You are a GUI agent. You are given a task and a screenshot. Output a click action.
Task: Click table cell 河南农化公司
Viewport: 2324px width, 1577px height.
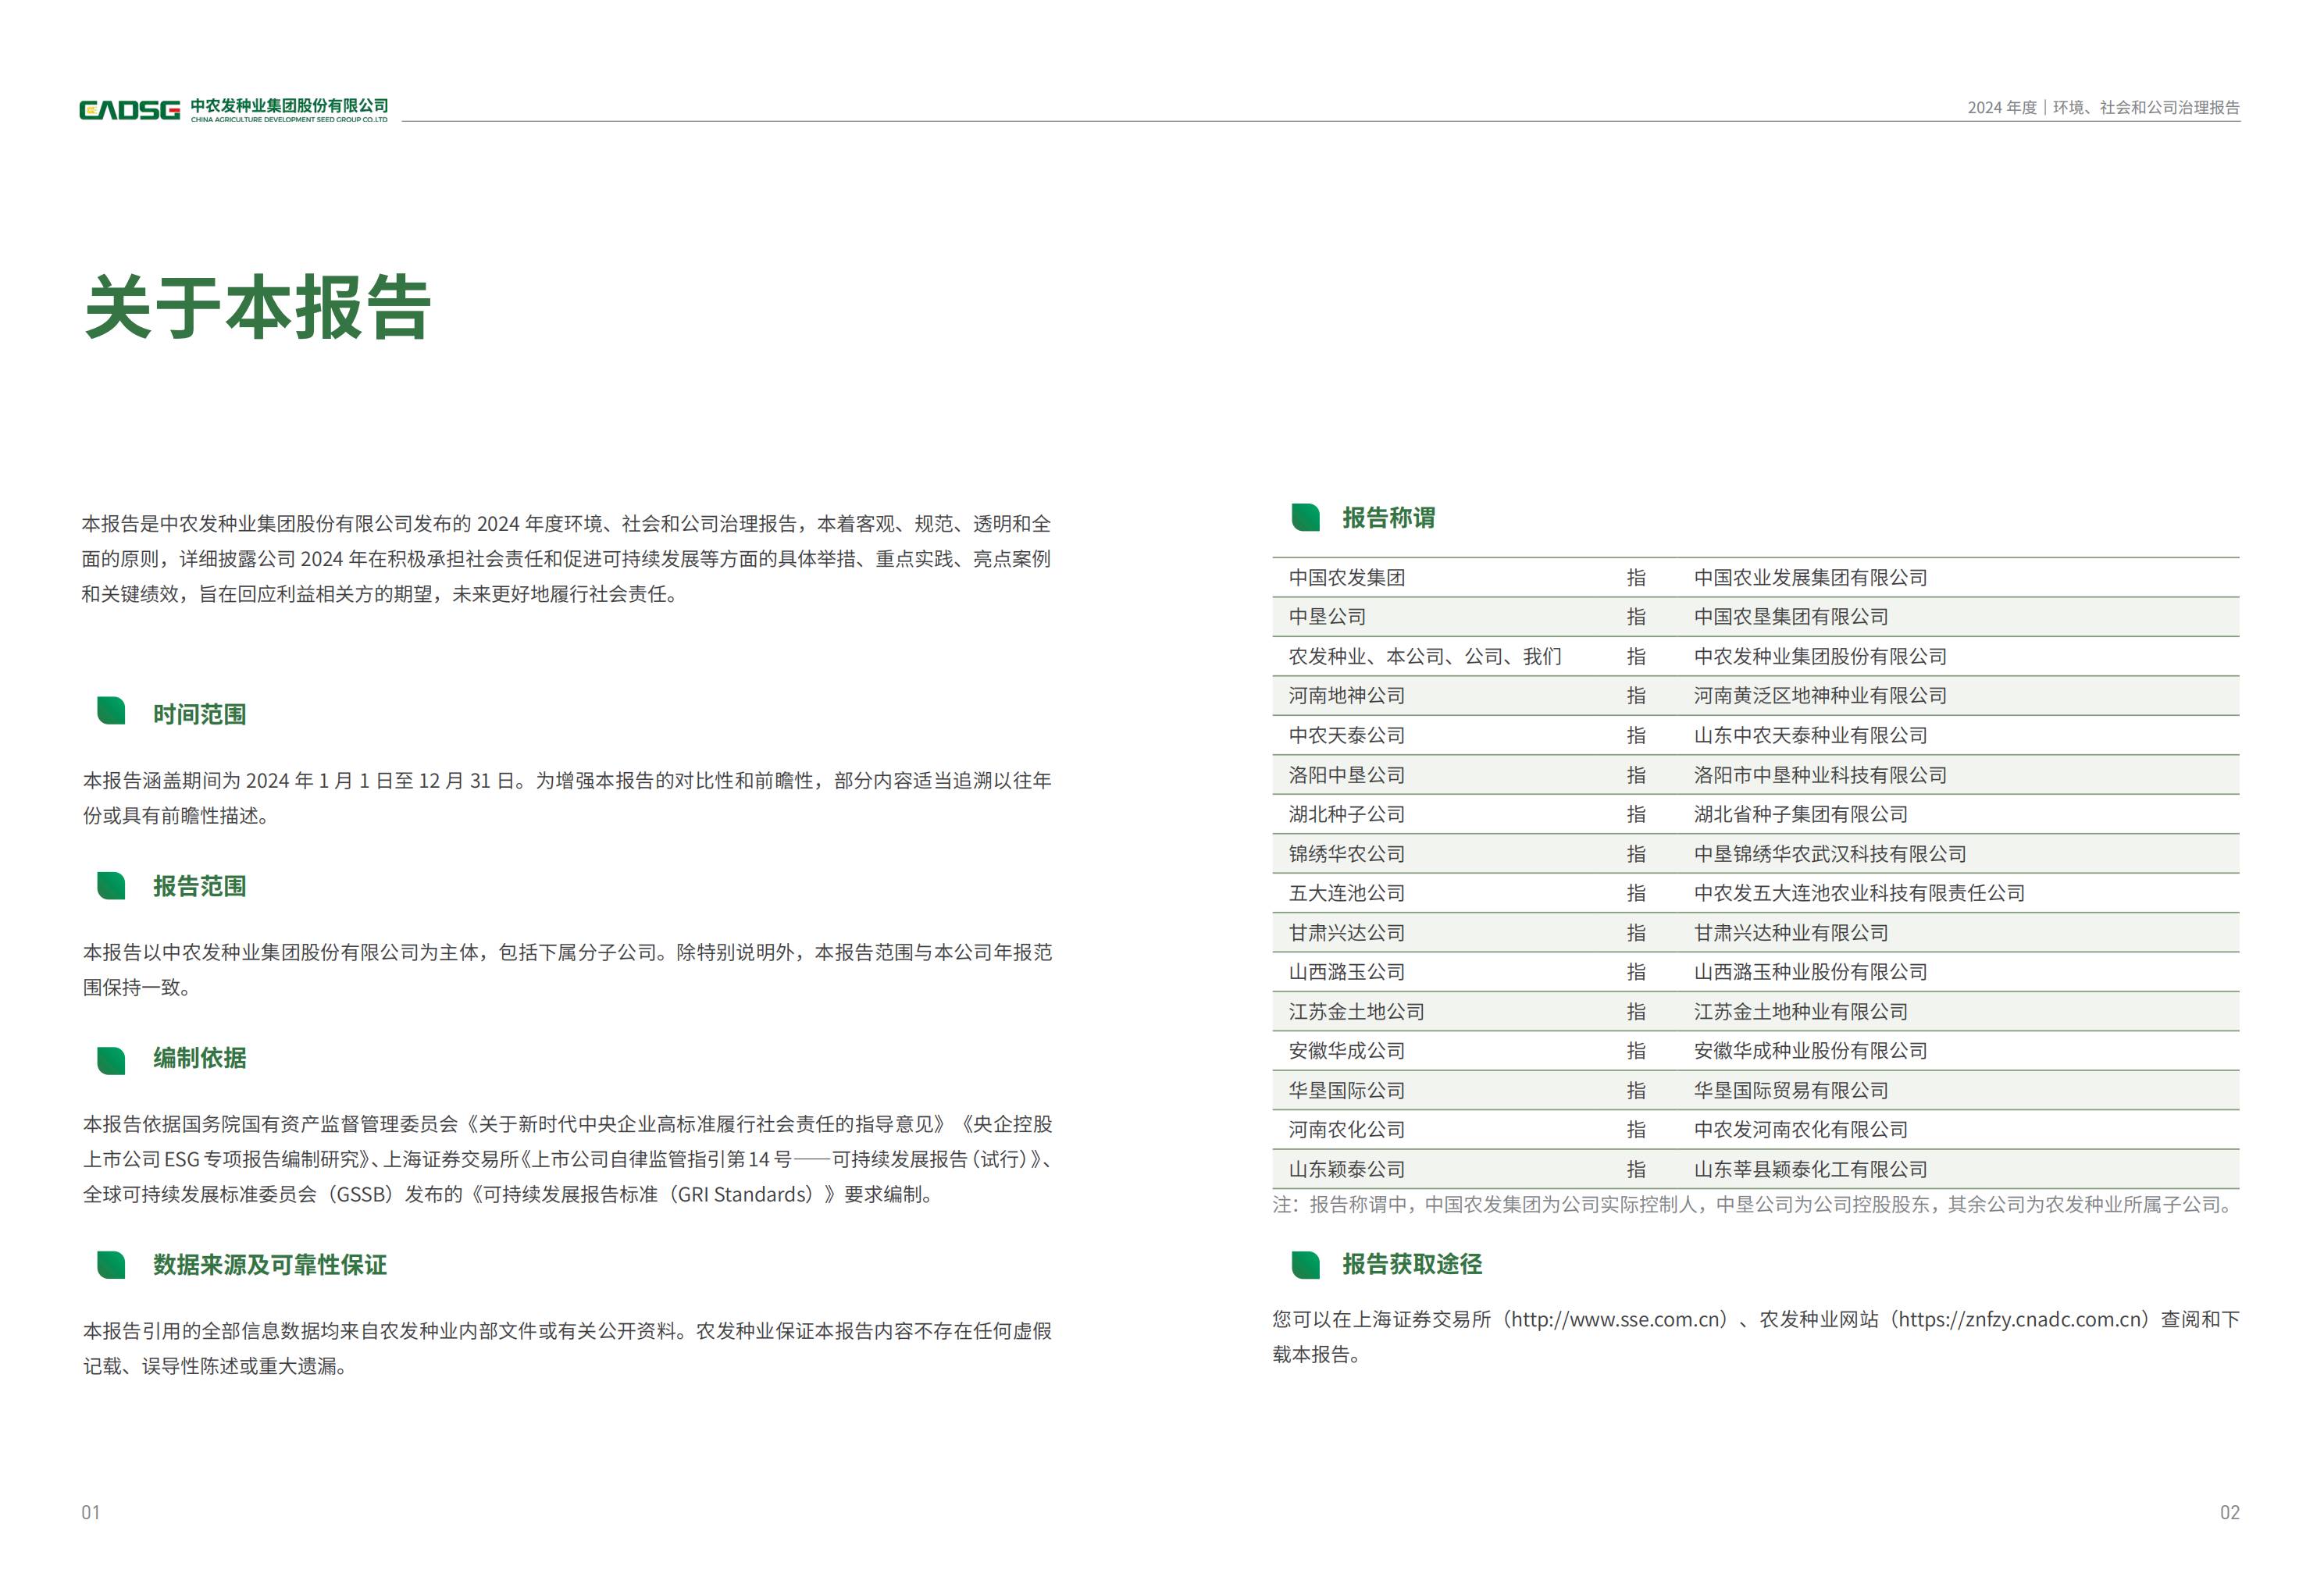1347,1130
